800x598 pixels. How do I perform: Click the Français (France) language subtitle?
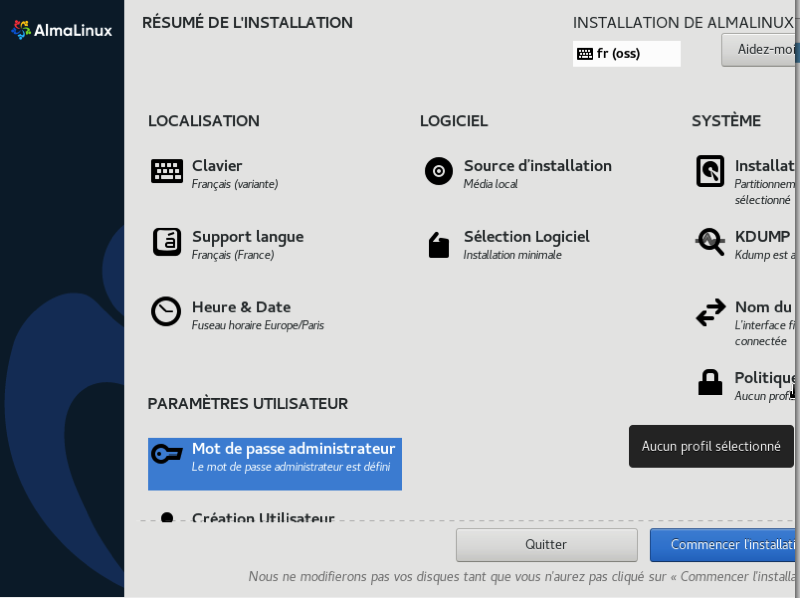[x=232, y=255]
